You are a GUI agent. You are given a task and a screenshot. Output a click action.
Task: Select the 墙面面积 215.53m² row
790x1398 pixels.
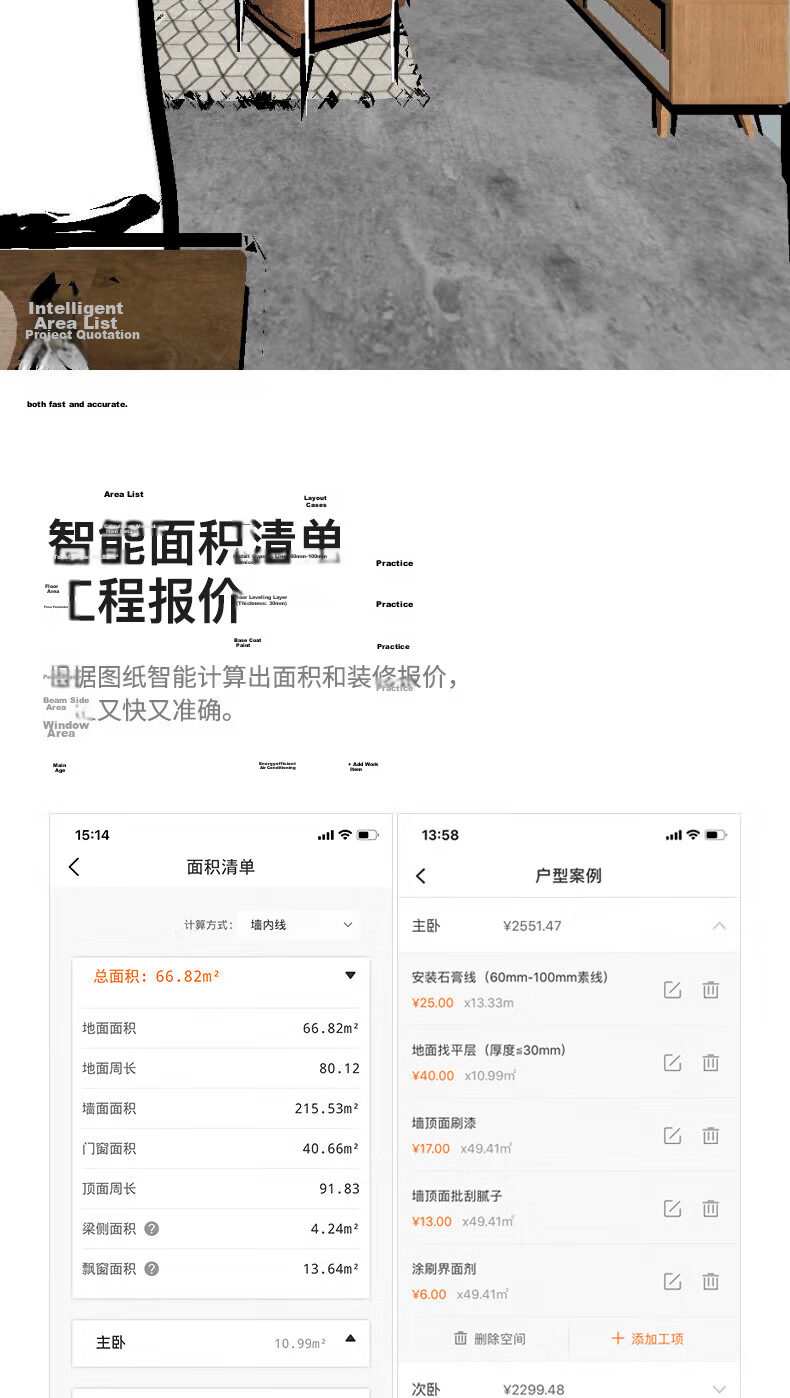coord(221,1108)
